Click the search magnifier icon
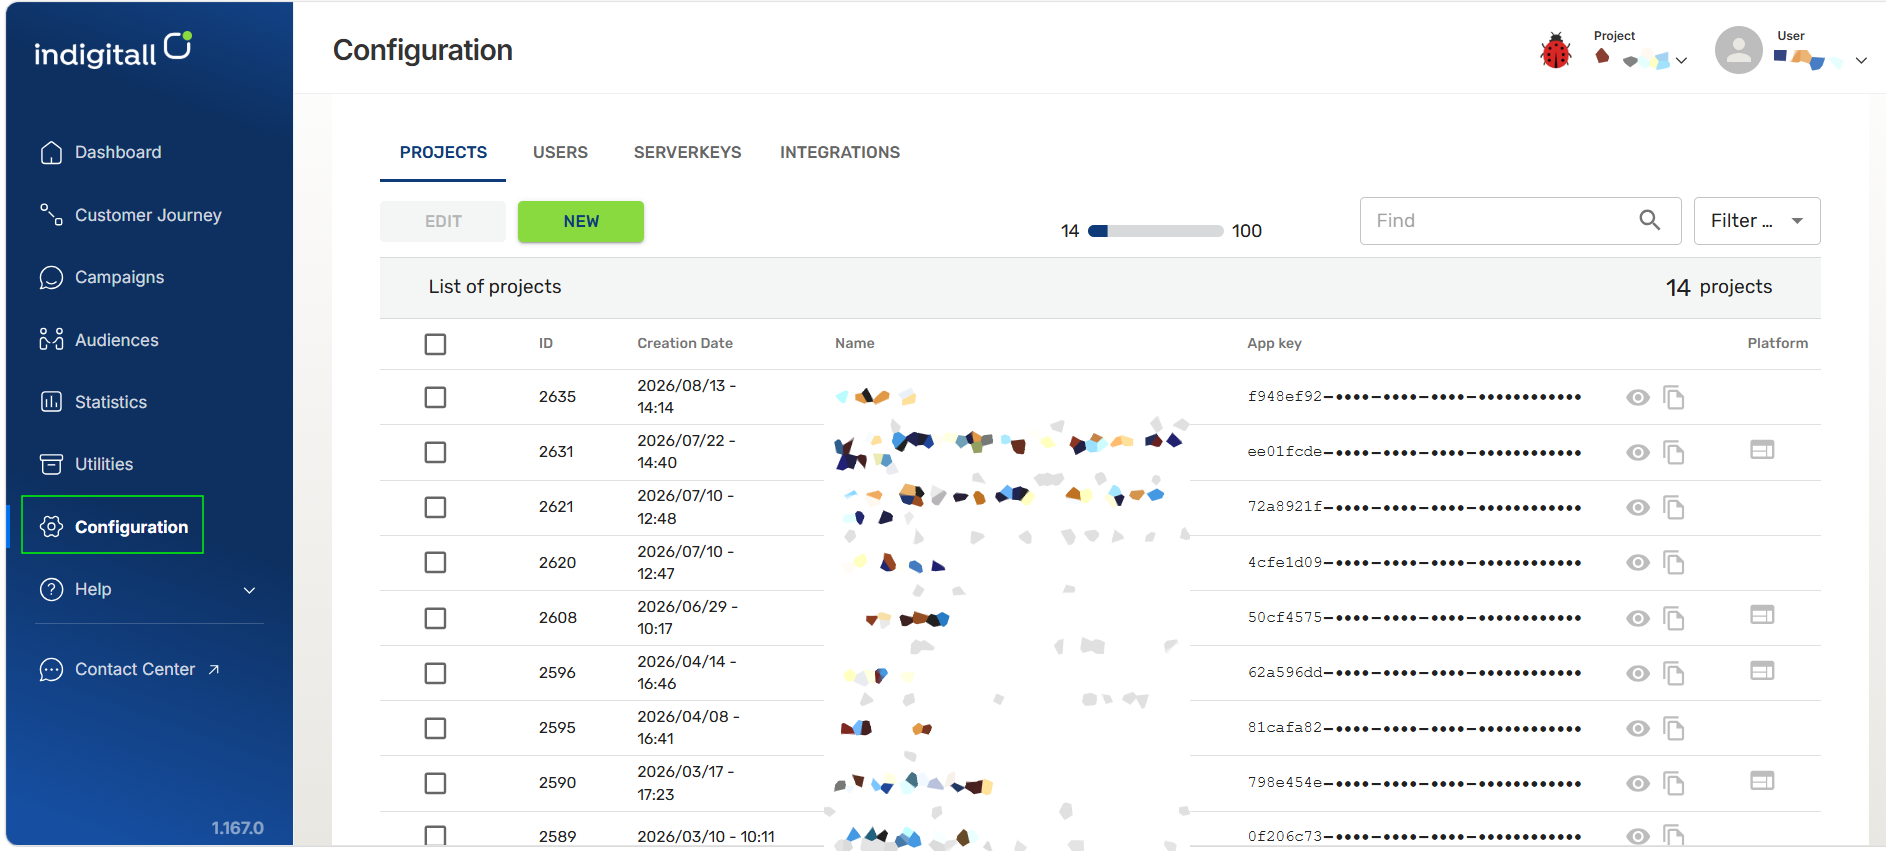 click(x=1650, y=220)
